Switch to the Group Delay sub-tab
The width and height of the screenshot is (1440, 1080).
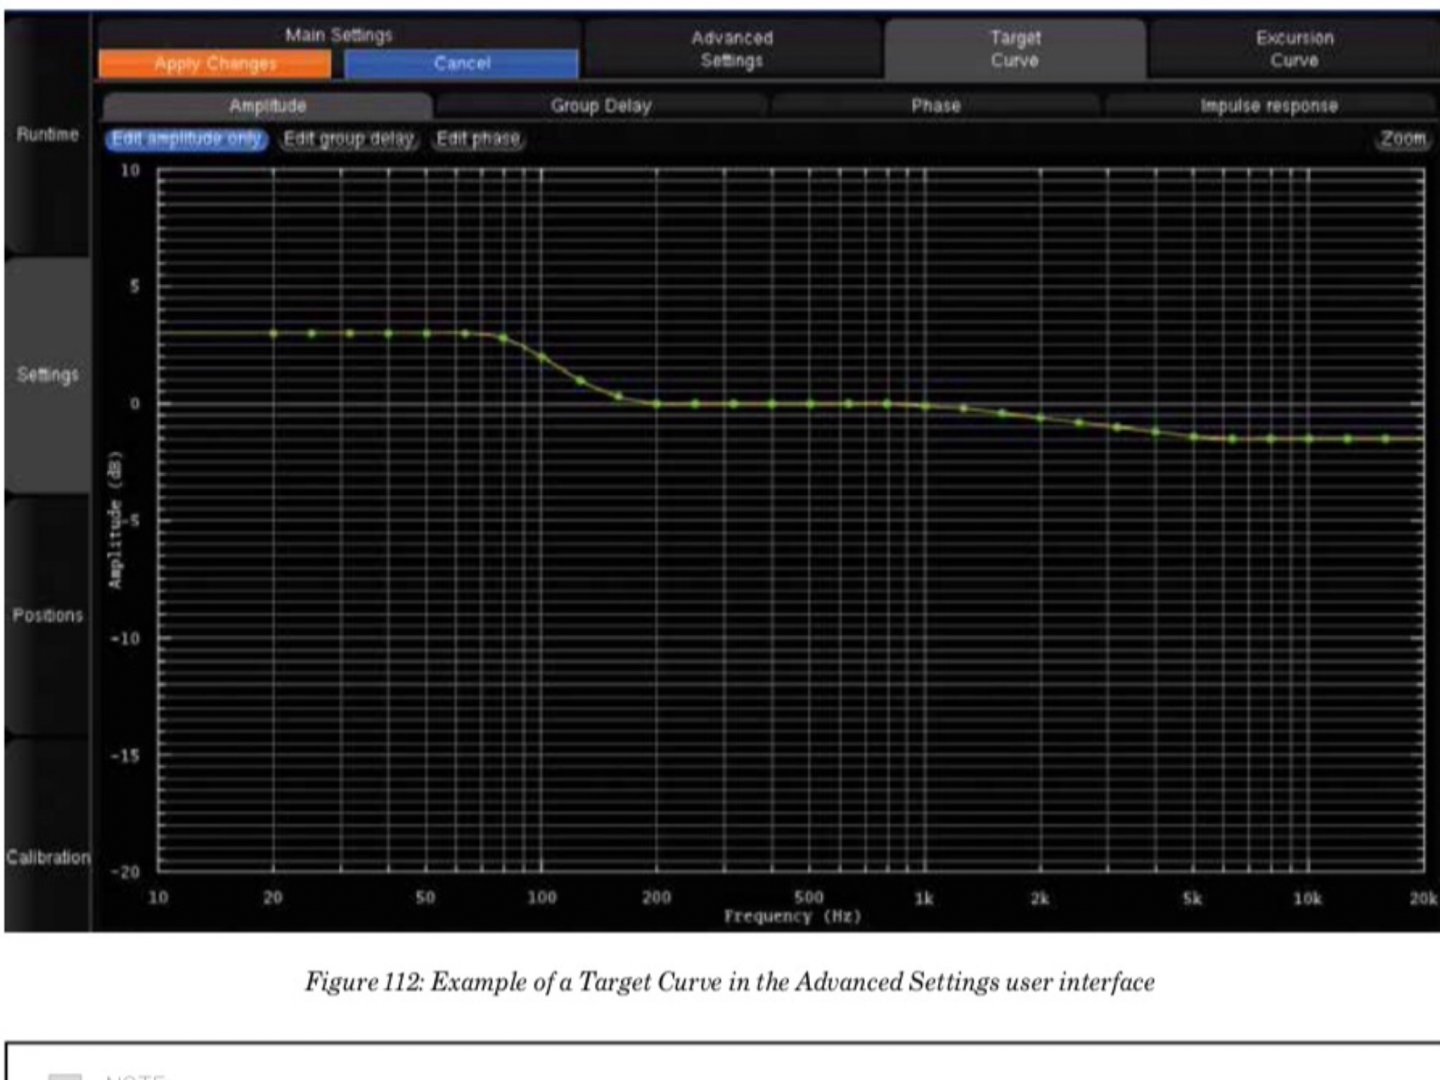pos(600,106)
